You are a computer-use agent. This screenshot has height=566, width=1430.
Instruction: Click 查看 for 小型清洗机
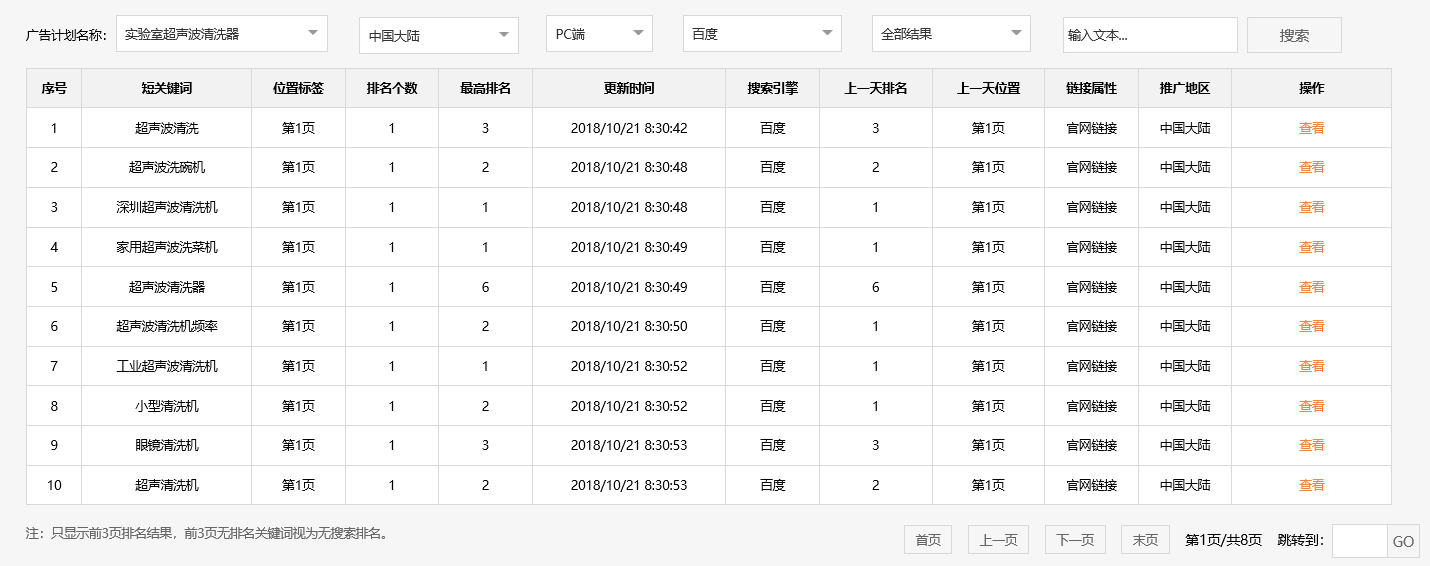(x=1311, y=406)
